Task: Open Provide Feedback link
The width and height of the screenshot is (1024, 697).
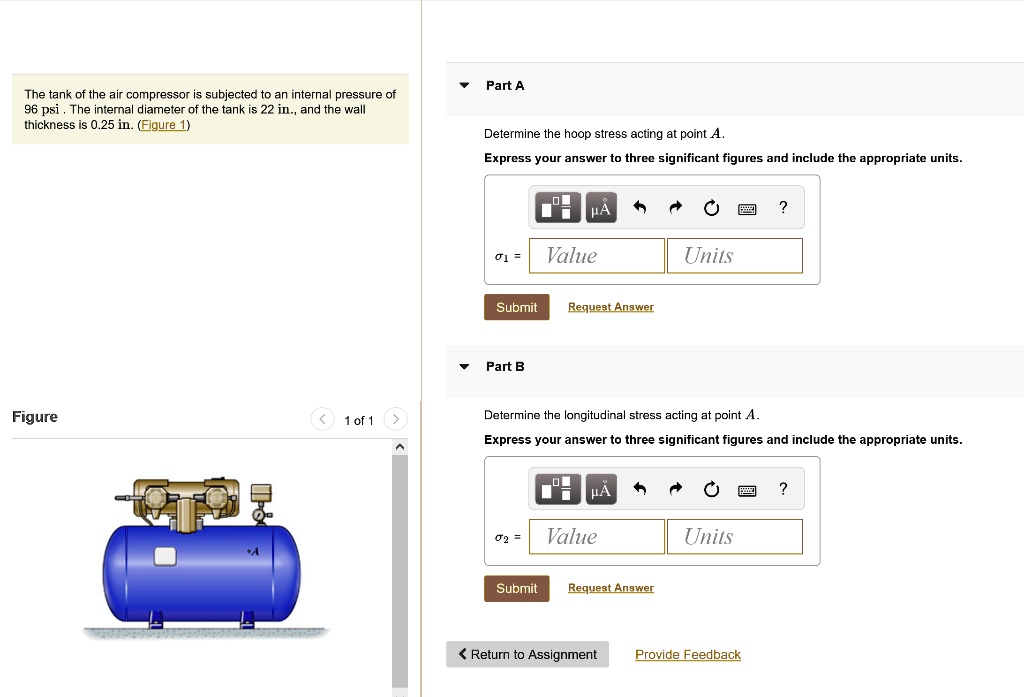Action: pos(688,655)
